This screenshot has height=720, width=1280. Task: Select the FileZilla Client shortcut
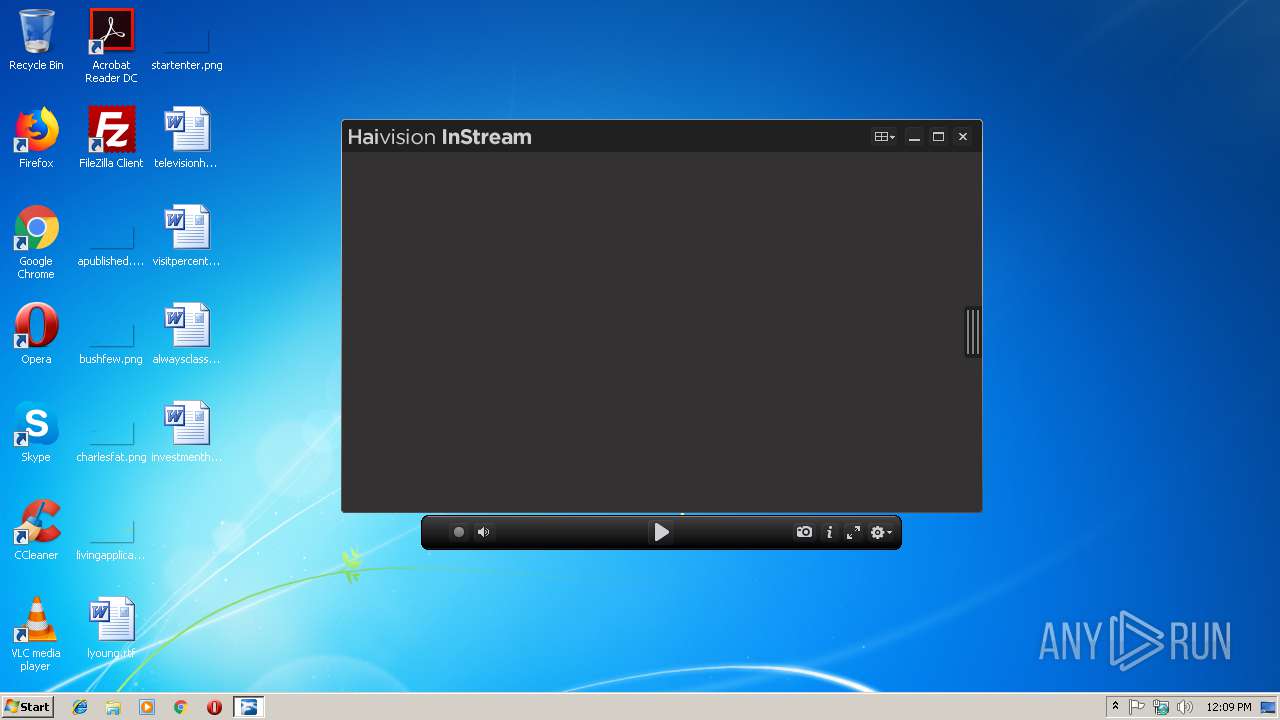[x=111, y=138]
